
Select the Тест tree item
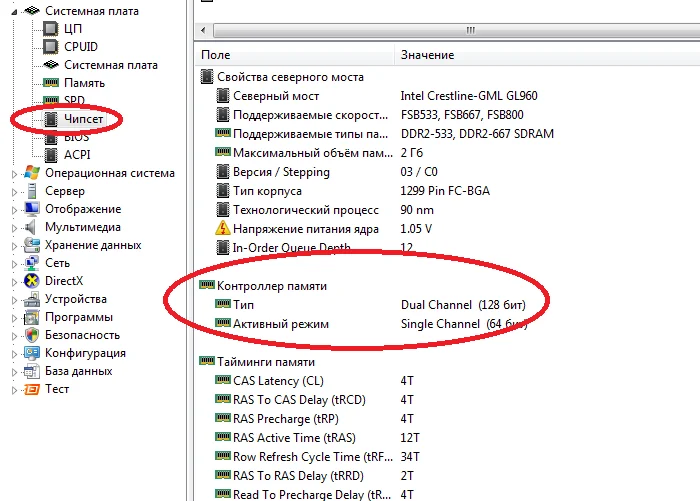pyautogui.click(x=57, y=389)
